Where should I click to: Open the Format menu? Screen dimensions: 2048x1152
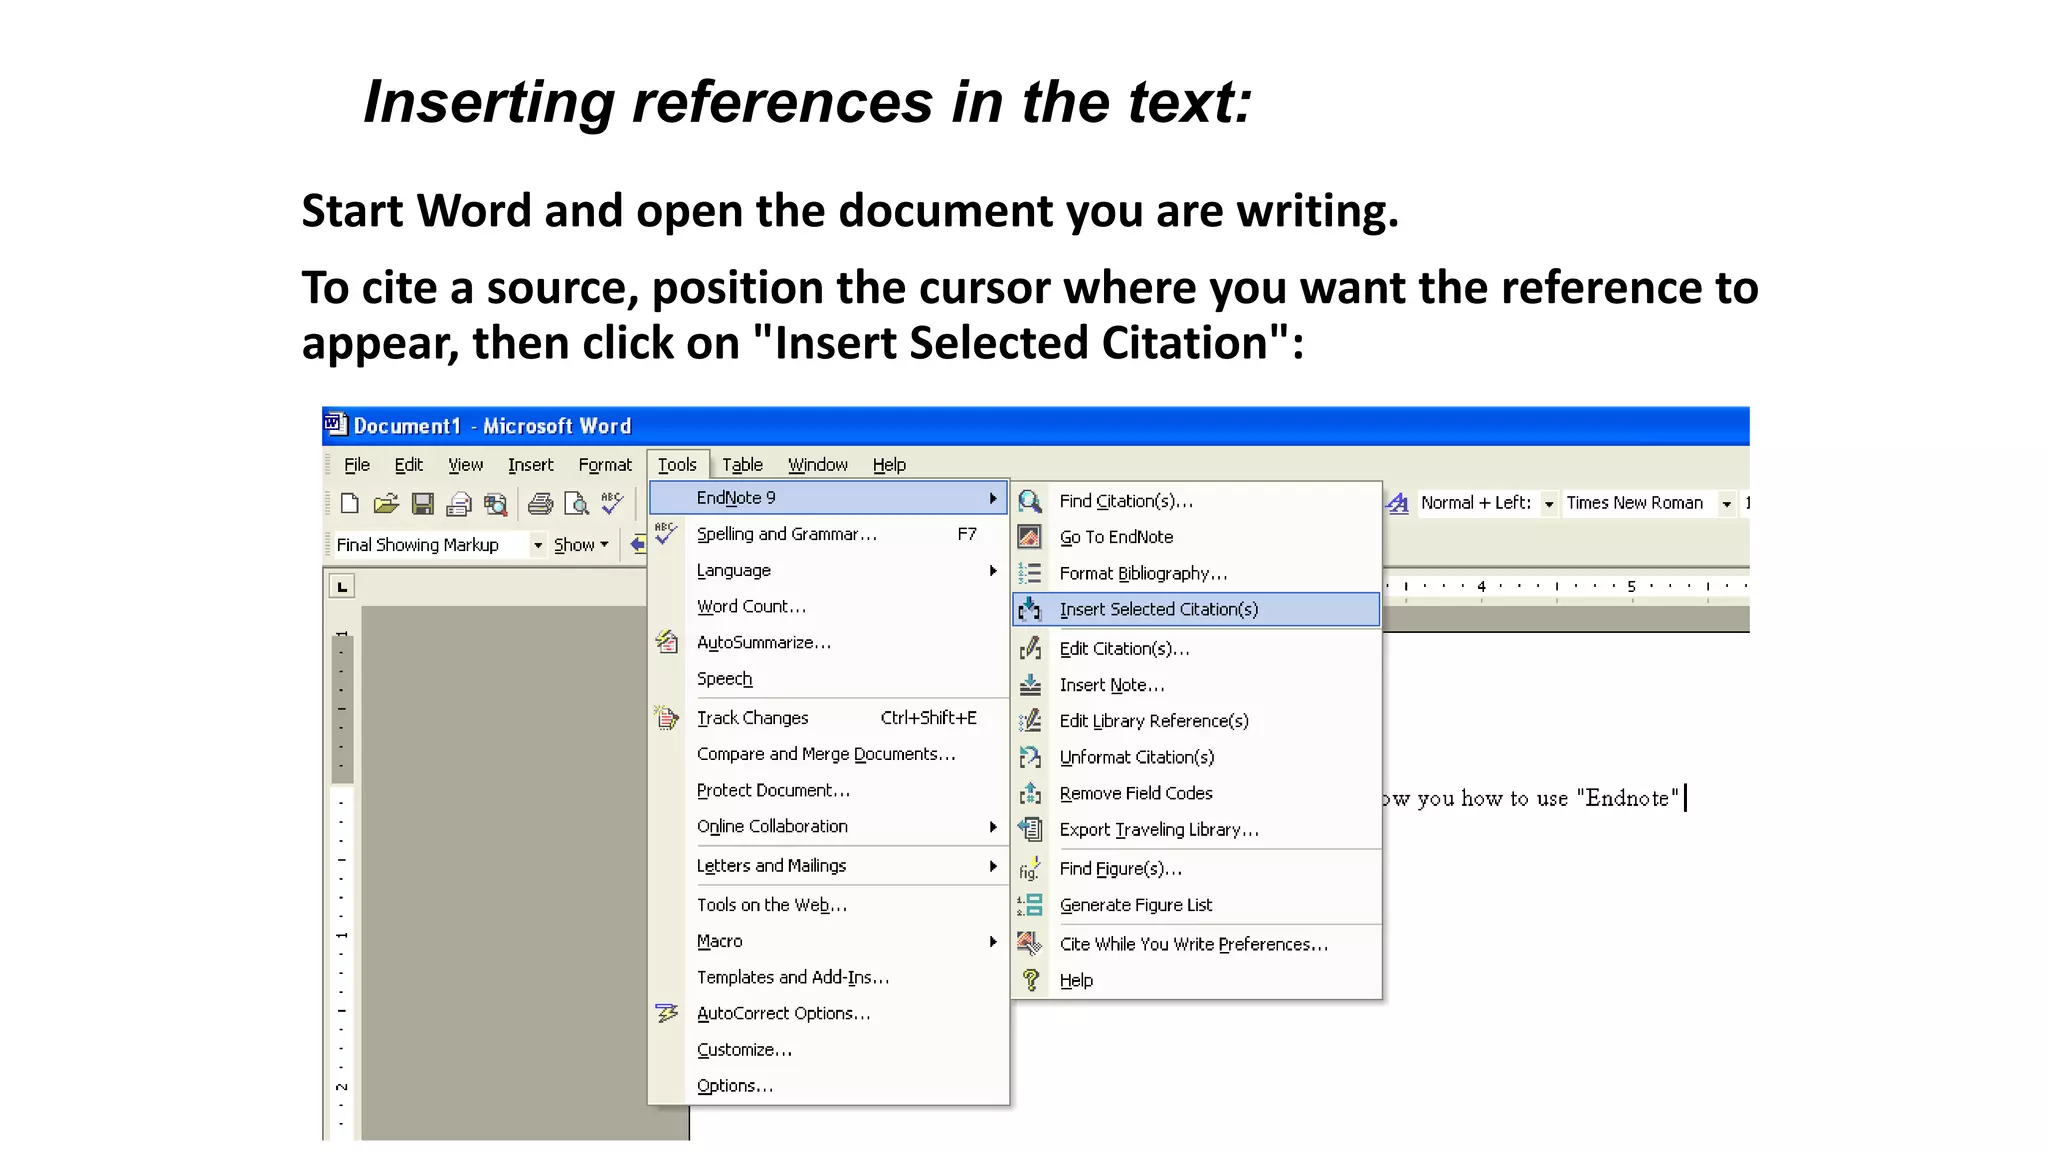pyautogui.click(x=605, y=465)
